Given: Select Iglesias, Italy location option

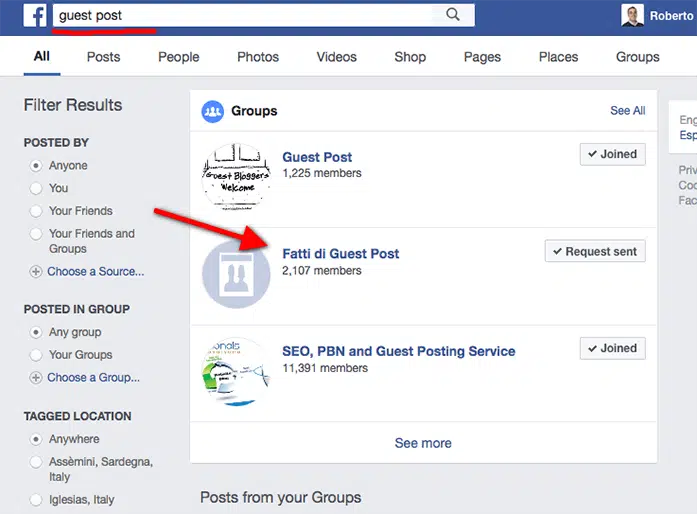Looking at the screenshot, I should pyautogui.click(x=36, y=500).
